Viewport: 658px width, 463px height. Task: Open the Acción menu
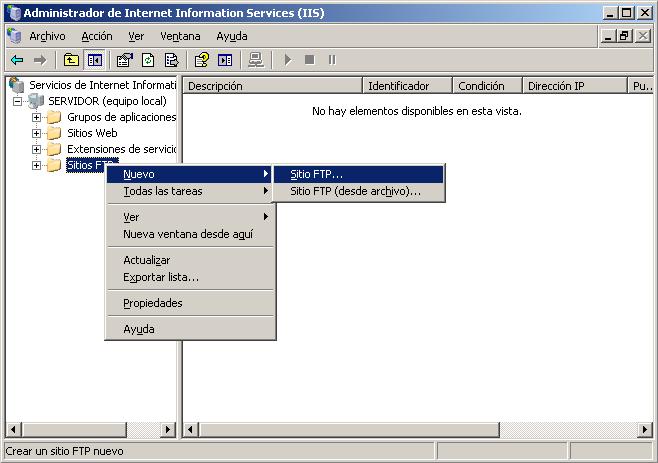tap(97, 37)
